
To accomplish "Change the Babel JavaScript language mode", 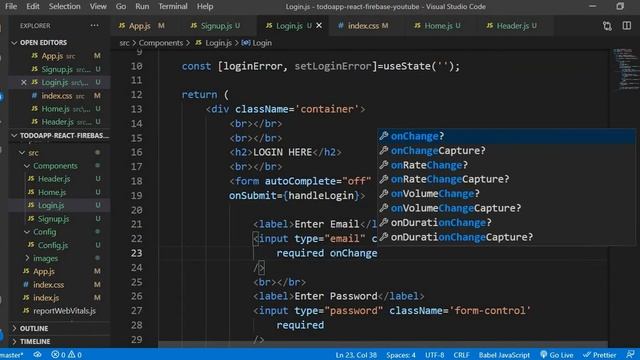I will (x=504, y=355).
